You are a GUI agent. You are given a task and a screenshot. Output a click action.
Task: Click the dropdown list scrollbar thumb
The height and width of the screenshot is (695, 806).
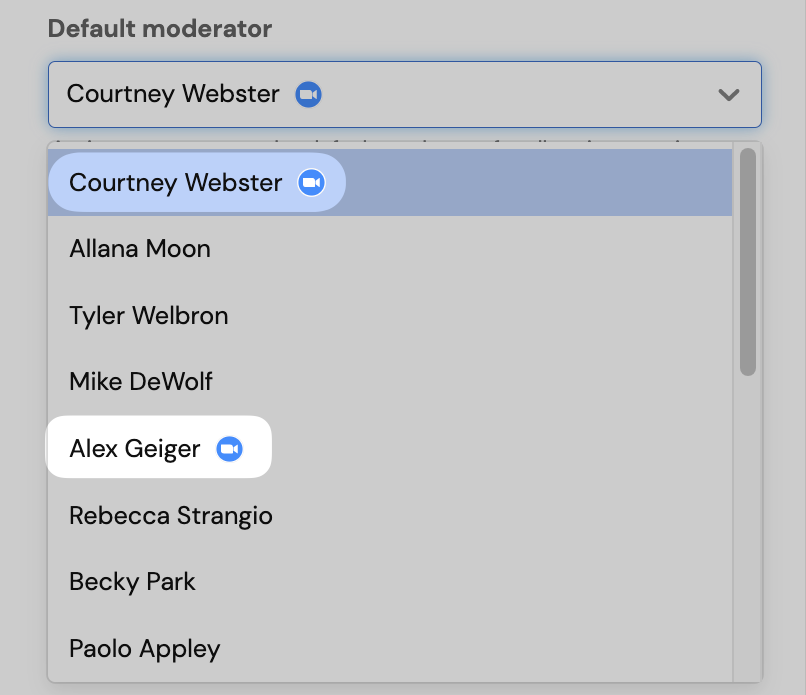click(747, 262)
